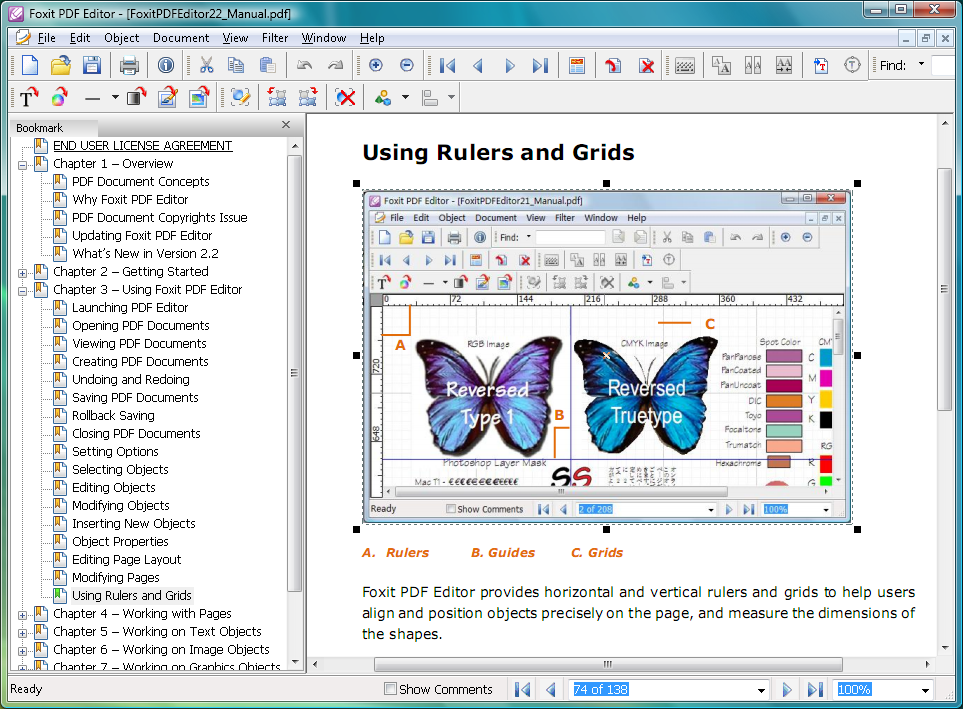Enable the Show Comments checkbox
The image size is (963, 709).
(x=388, y=689)
